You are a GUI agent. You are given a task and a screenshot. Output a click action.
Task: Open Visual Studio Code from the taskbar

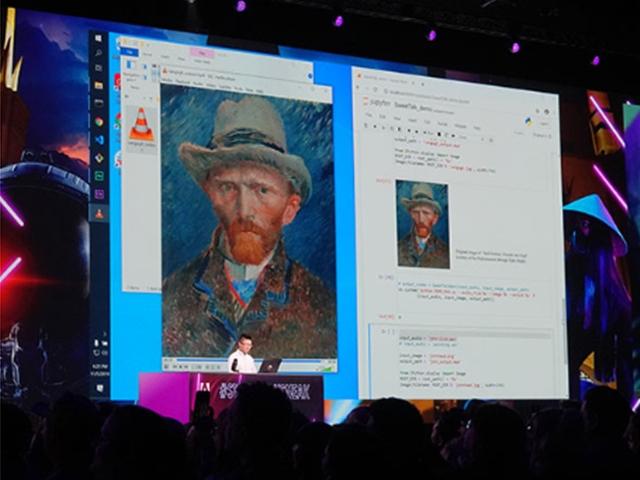pyautogui.click(x=99, y=140)
